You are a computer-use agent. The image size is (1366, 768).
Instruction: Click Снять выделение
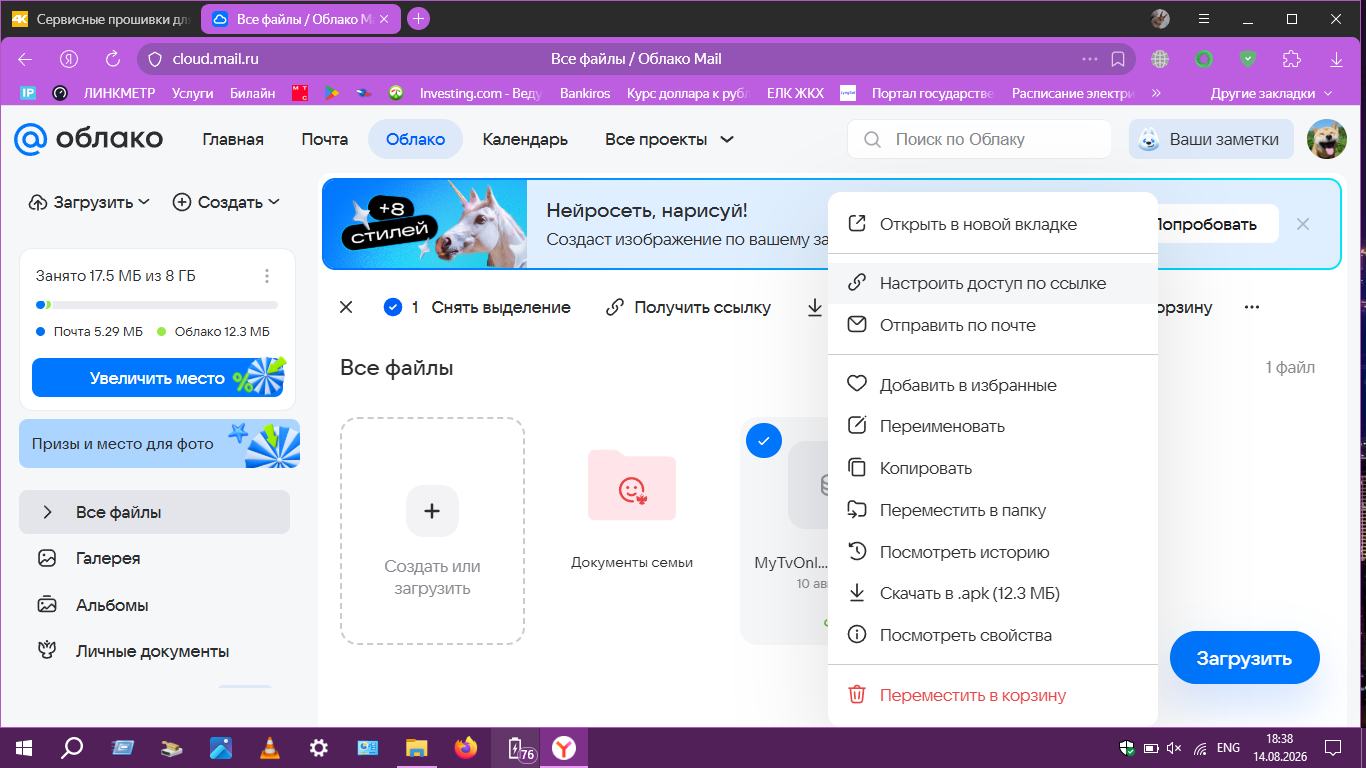[x=501, y=308]
